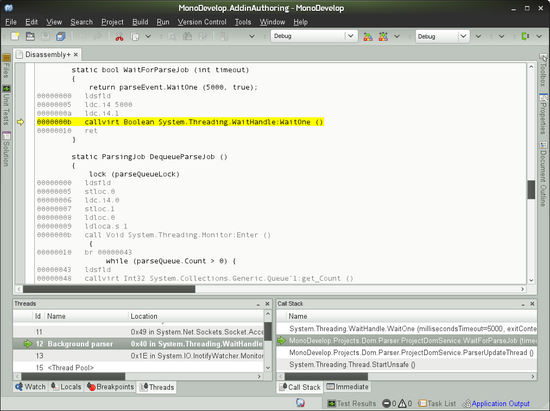
Task: Select thread 13 InotifyWatcher row
Action: [x=138, y=356]
